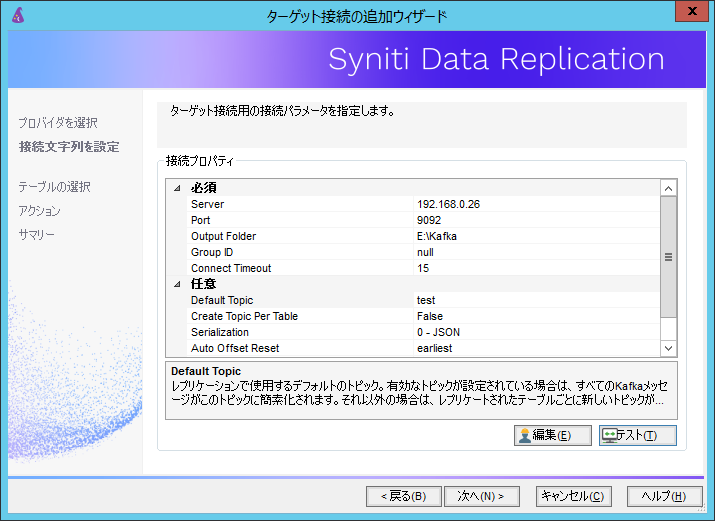This screenshot has width=715, height=521.
Task: Select the Create Topic Per Table value False
Action: [536, 316]
